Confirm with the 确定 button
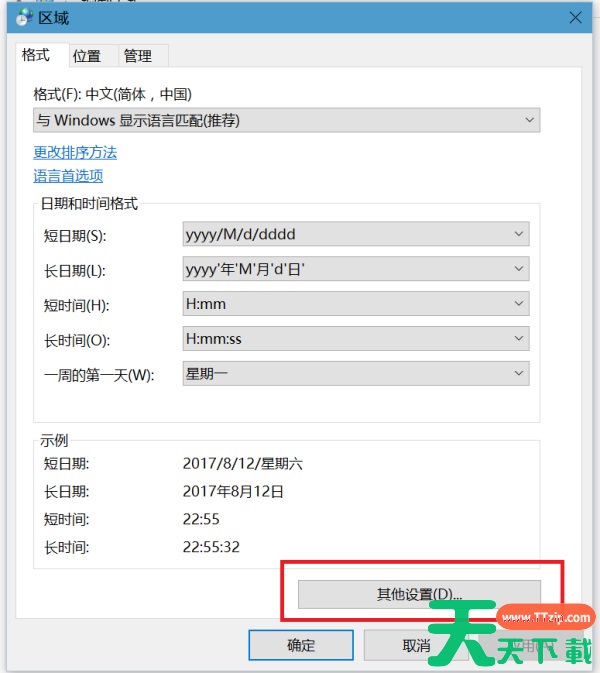600x673 pixels. pos(301,645)
